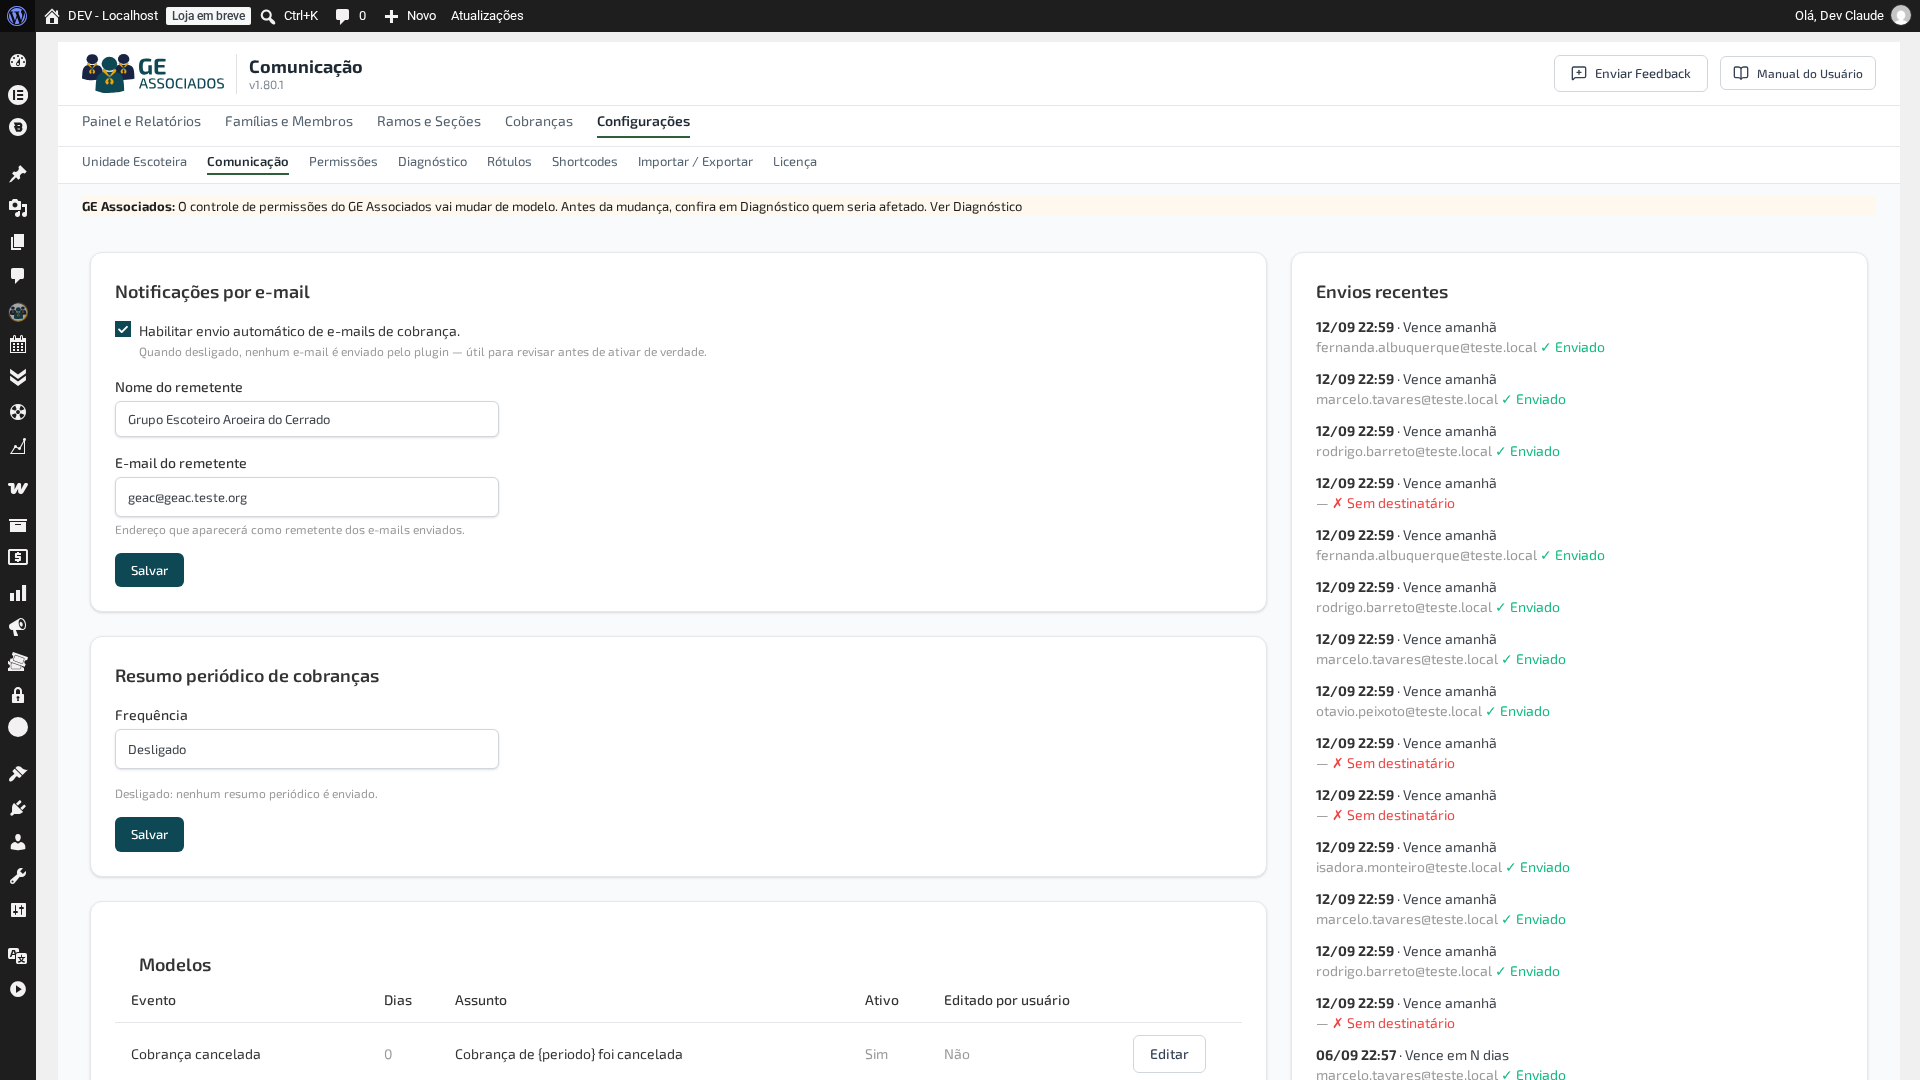Expand sidebar with the collapse menu arrow

click(18, 989)
